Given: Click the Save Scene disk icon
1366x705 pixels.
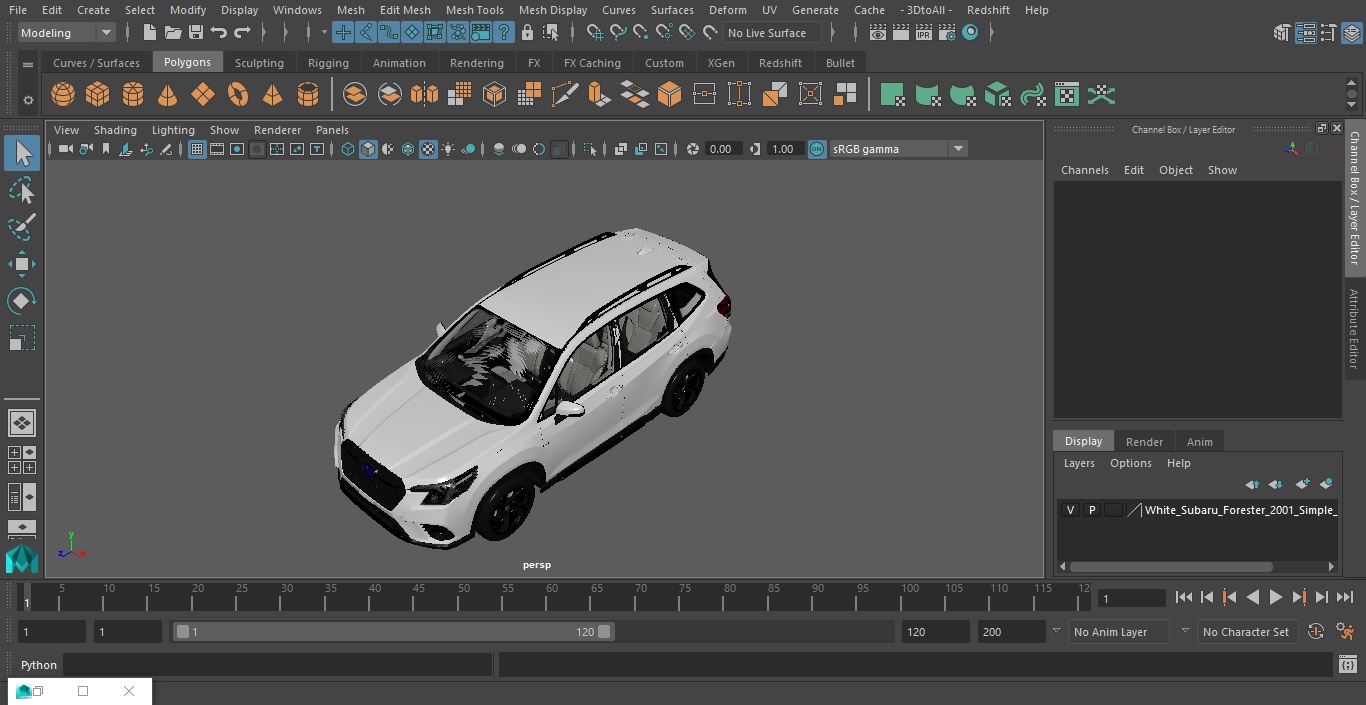Looking at the screenshot, I should click(x=196, y=33).
